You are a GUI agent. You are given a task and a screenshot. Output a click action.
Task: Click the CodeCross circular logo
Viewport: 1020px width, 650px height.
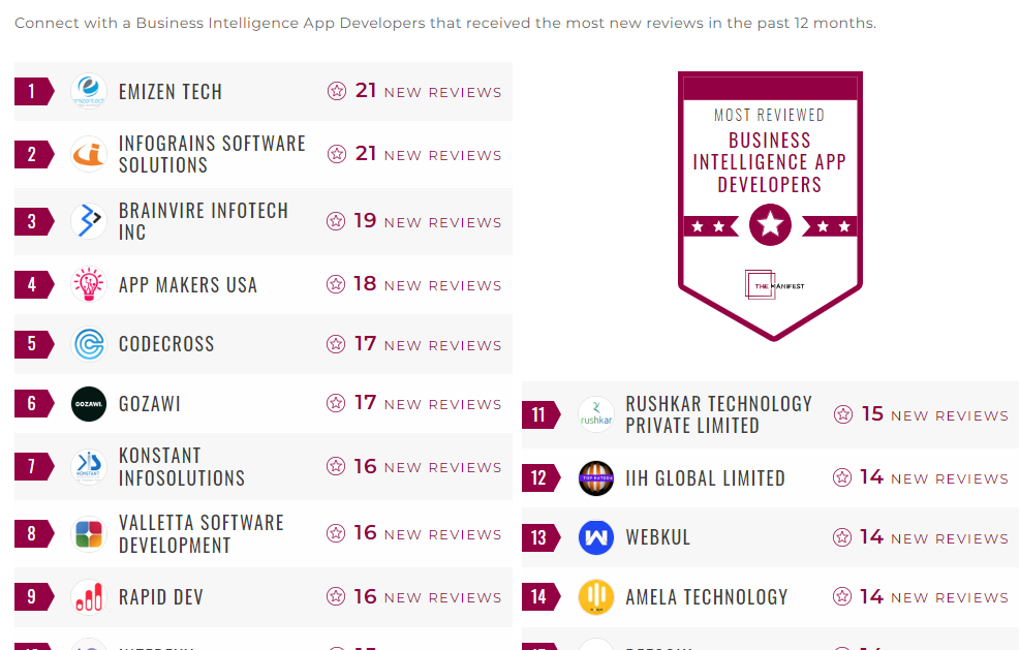click(89, 344)
